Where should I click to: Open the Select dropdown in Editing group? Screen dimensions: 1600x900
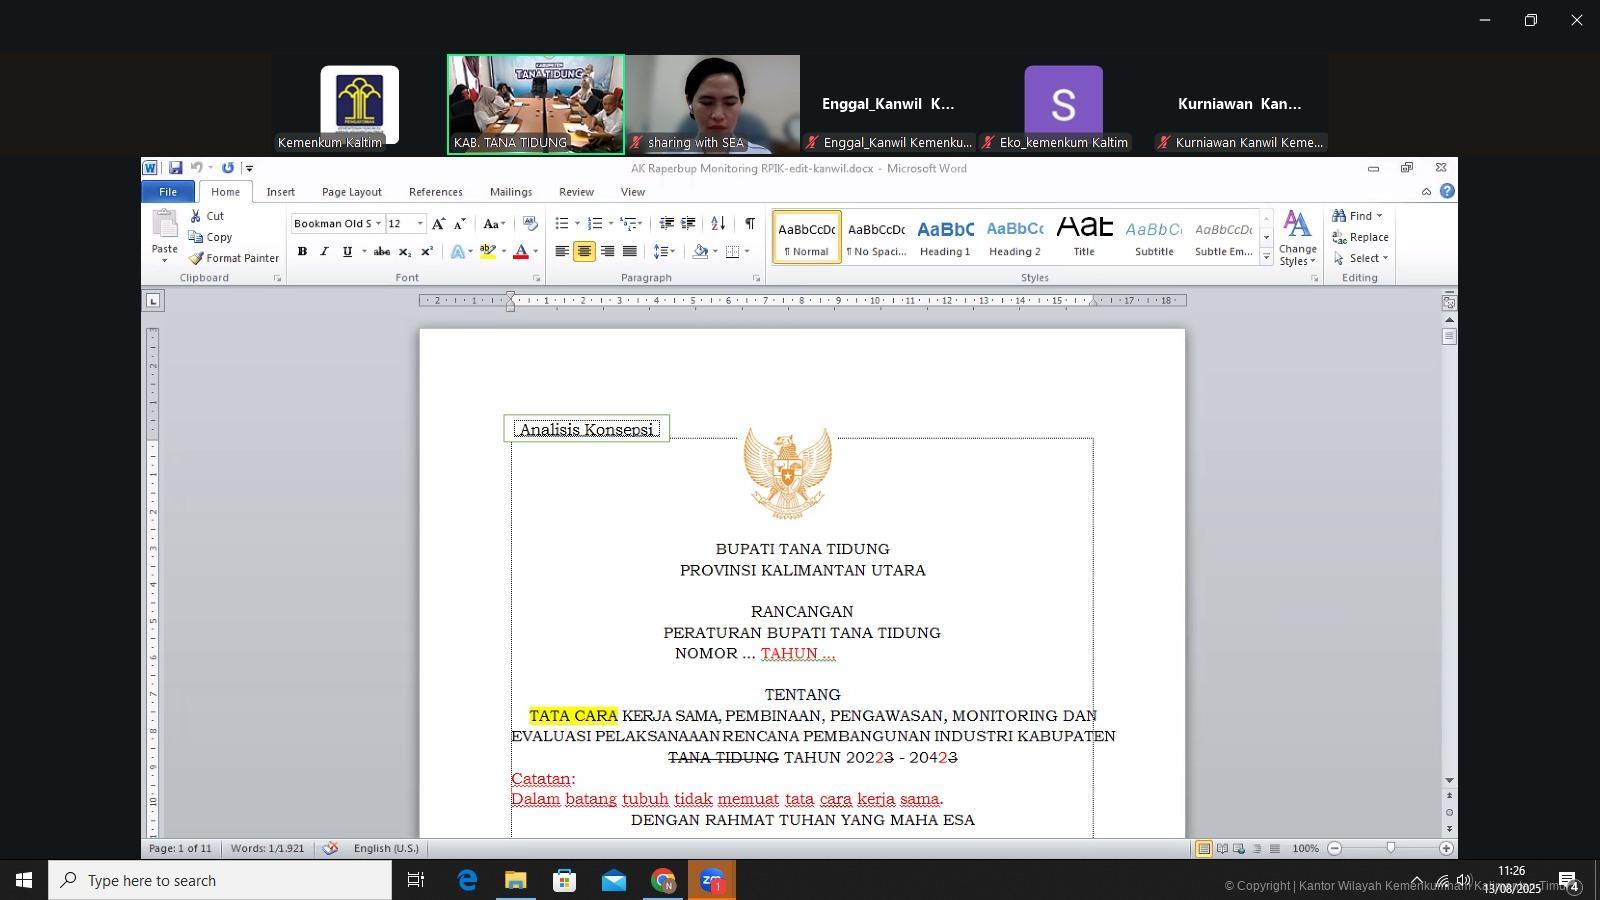1361,258
